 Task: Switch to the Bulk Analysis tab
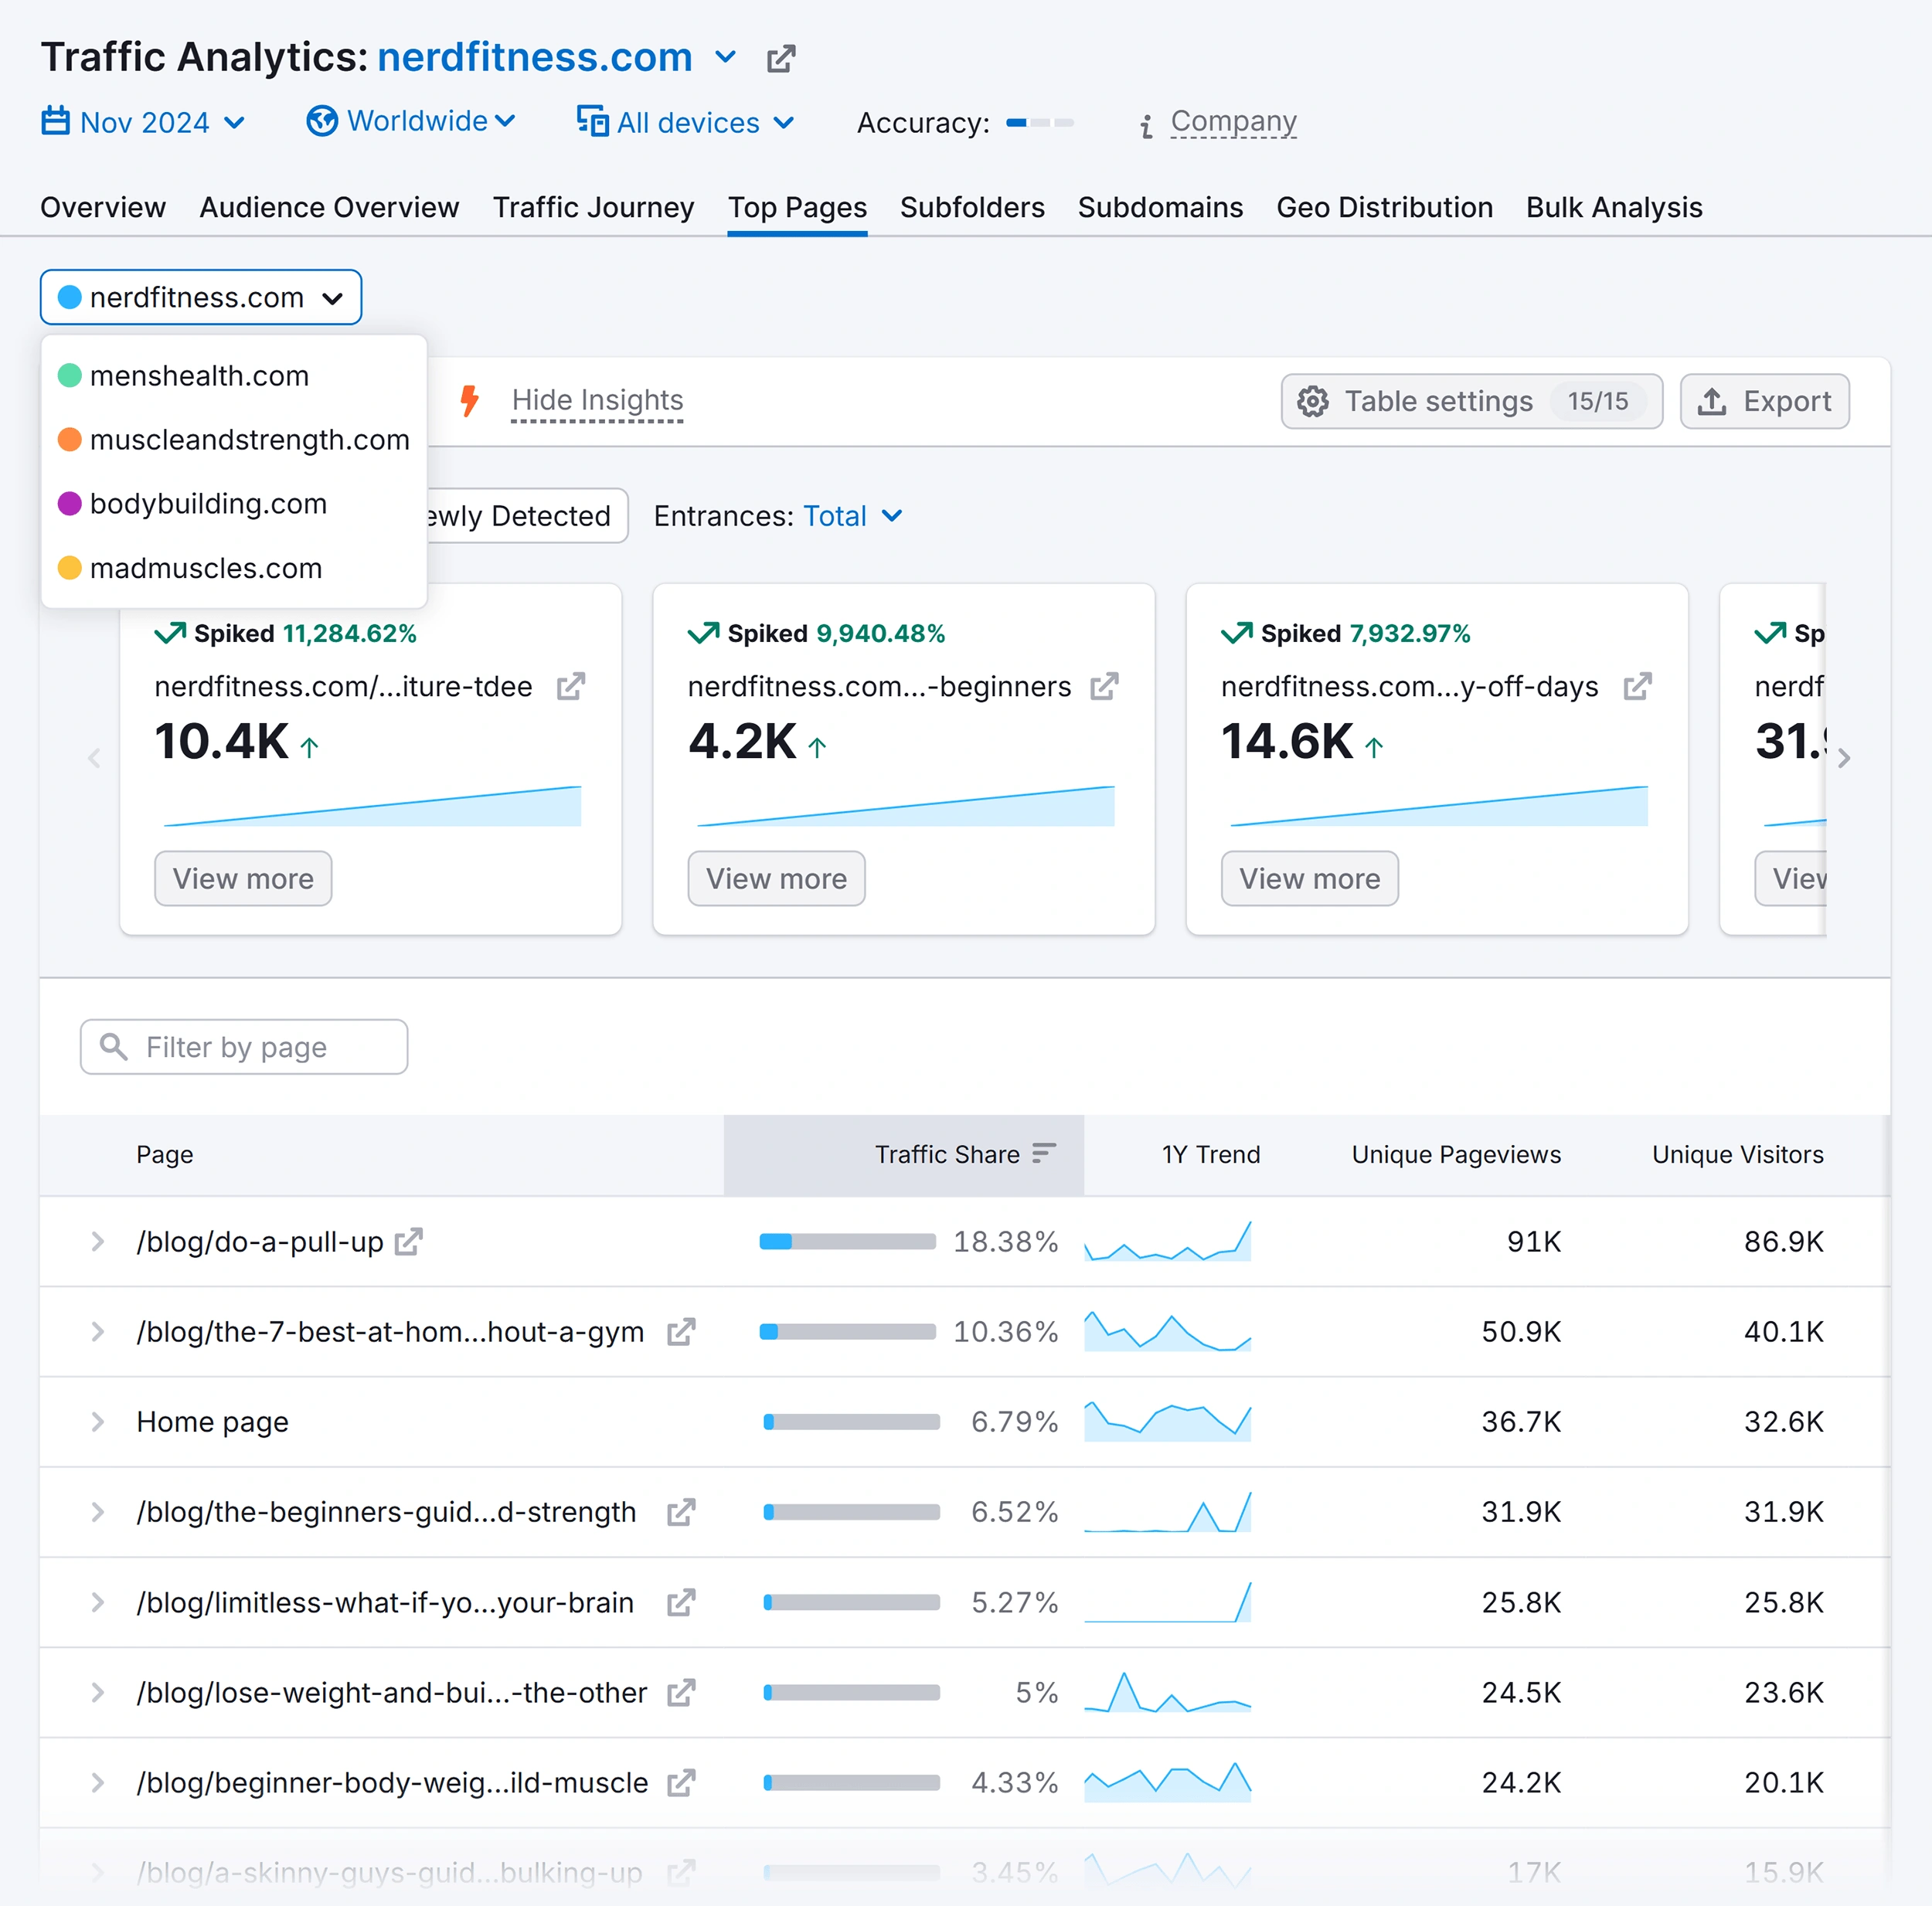(x=1614, y=207)
